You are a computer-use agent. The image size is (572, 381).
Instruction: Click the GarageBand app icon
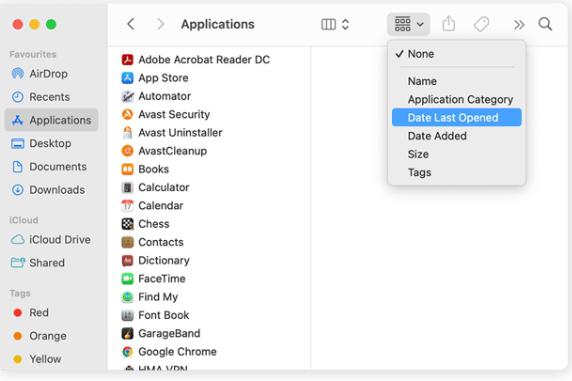[x=127, y=333]
